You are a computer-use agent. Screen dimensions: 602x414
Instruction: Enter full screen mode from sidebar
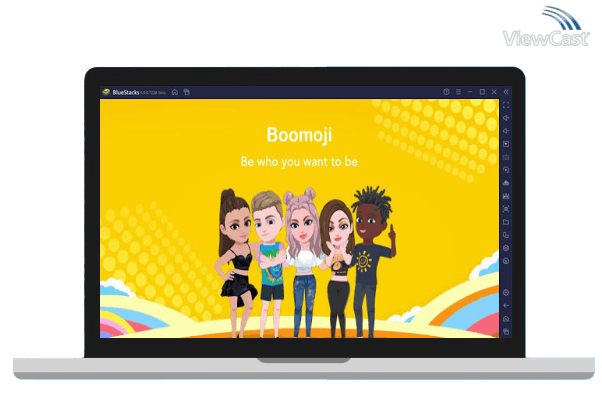click(506, 105)
